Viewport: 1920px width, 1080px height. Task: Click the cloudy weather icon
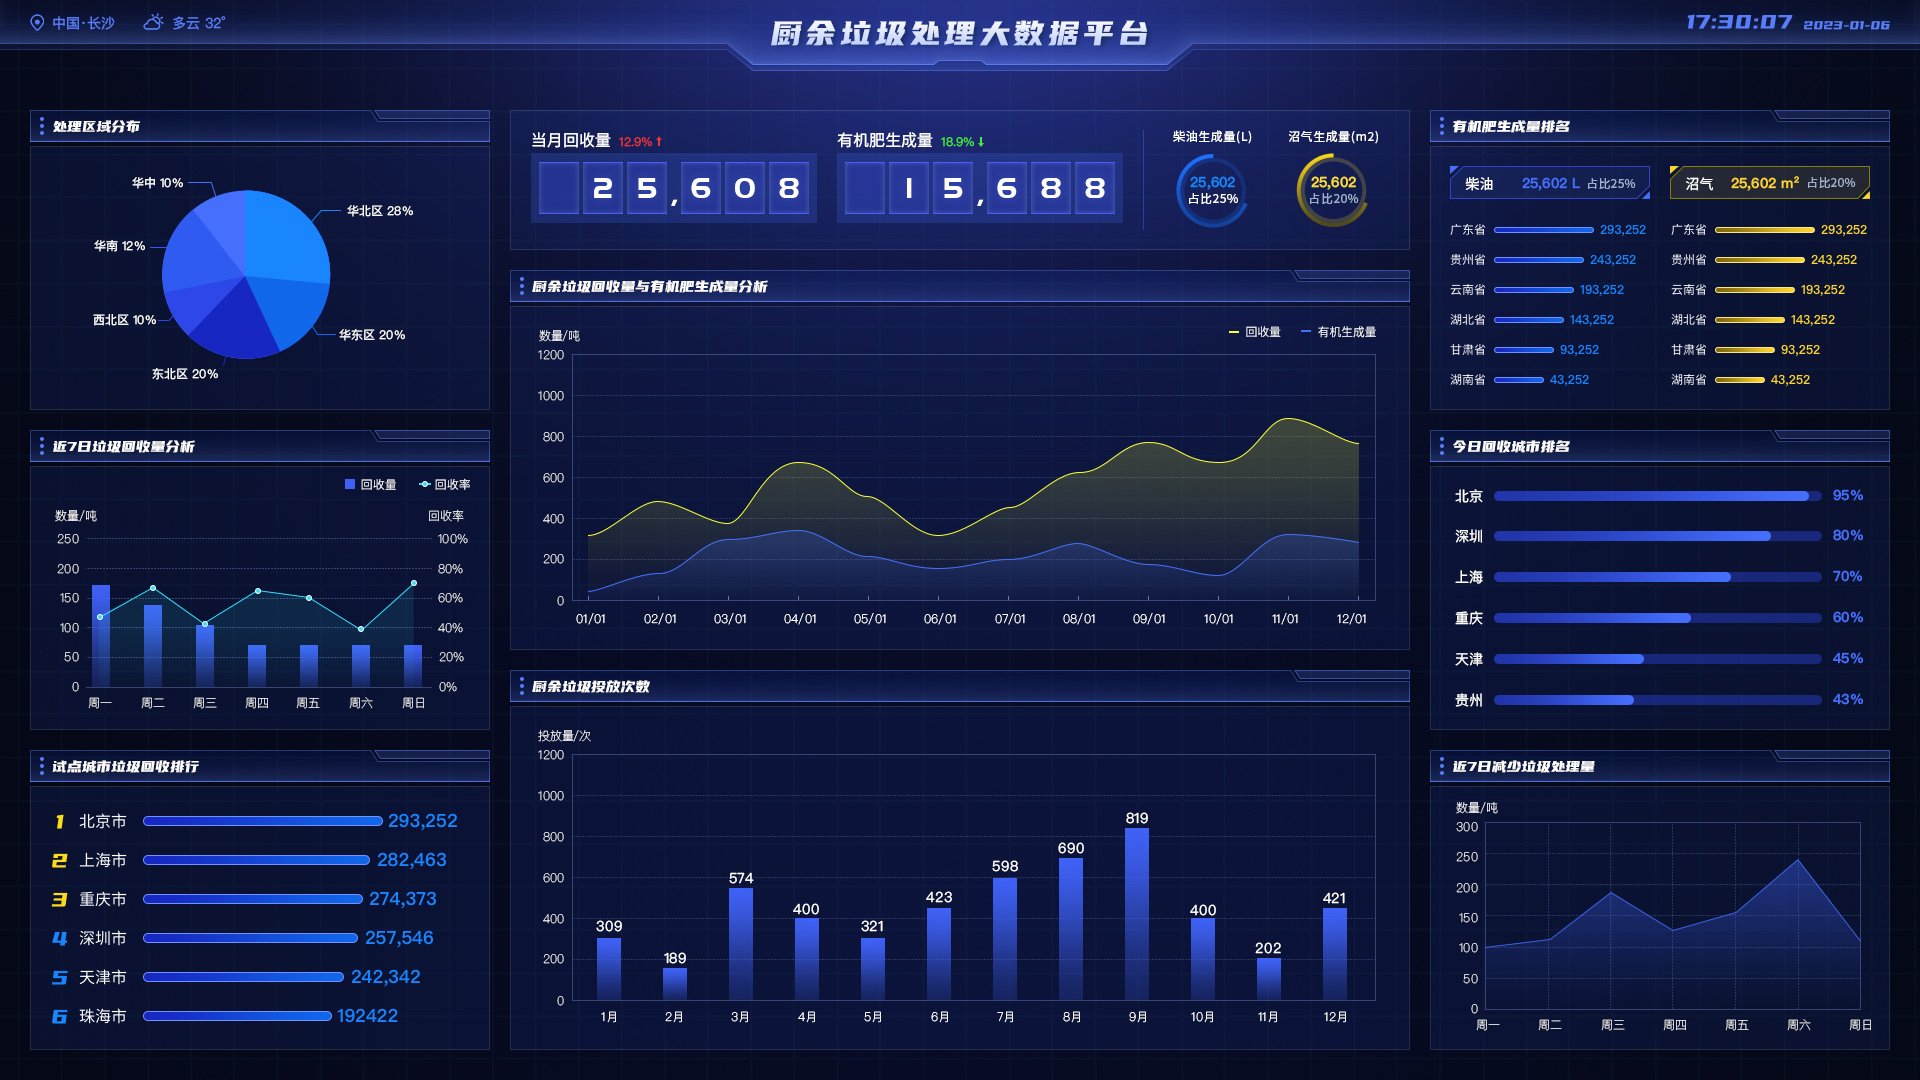(x=153, y=22)
